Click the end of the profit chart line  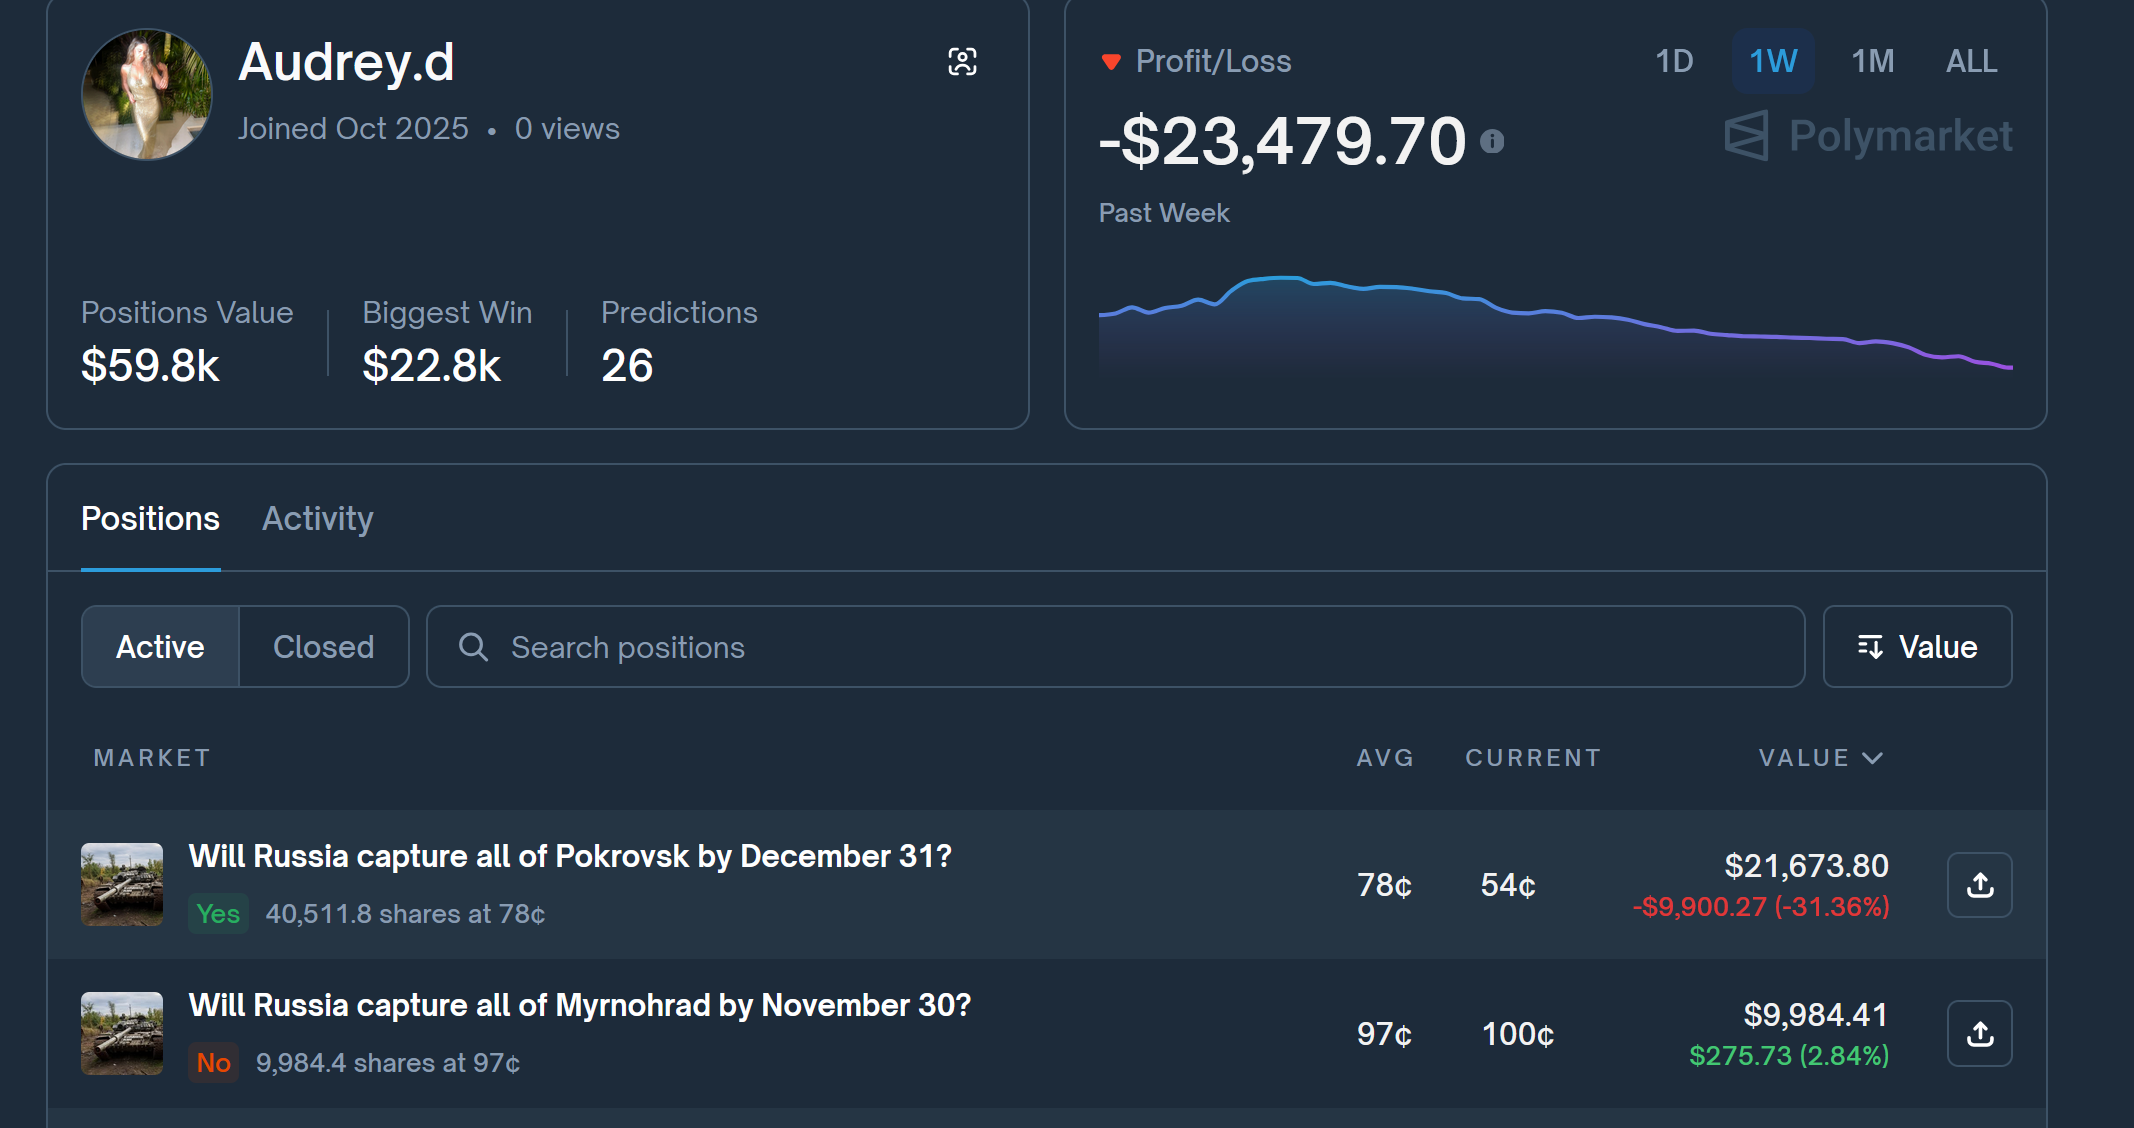click(x=2008, y=367)
